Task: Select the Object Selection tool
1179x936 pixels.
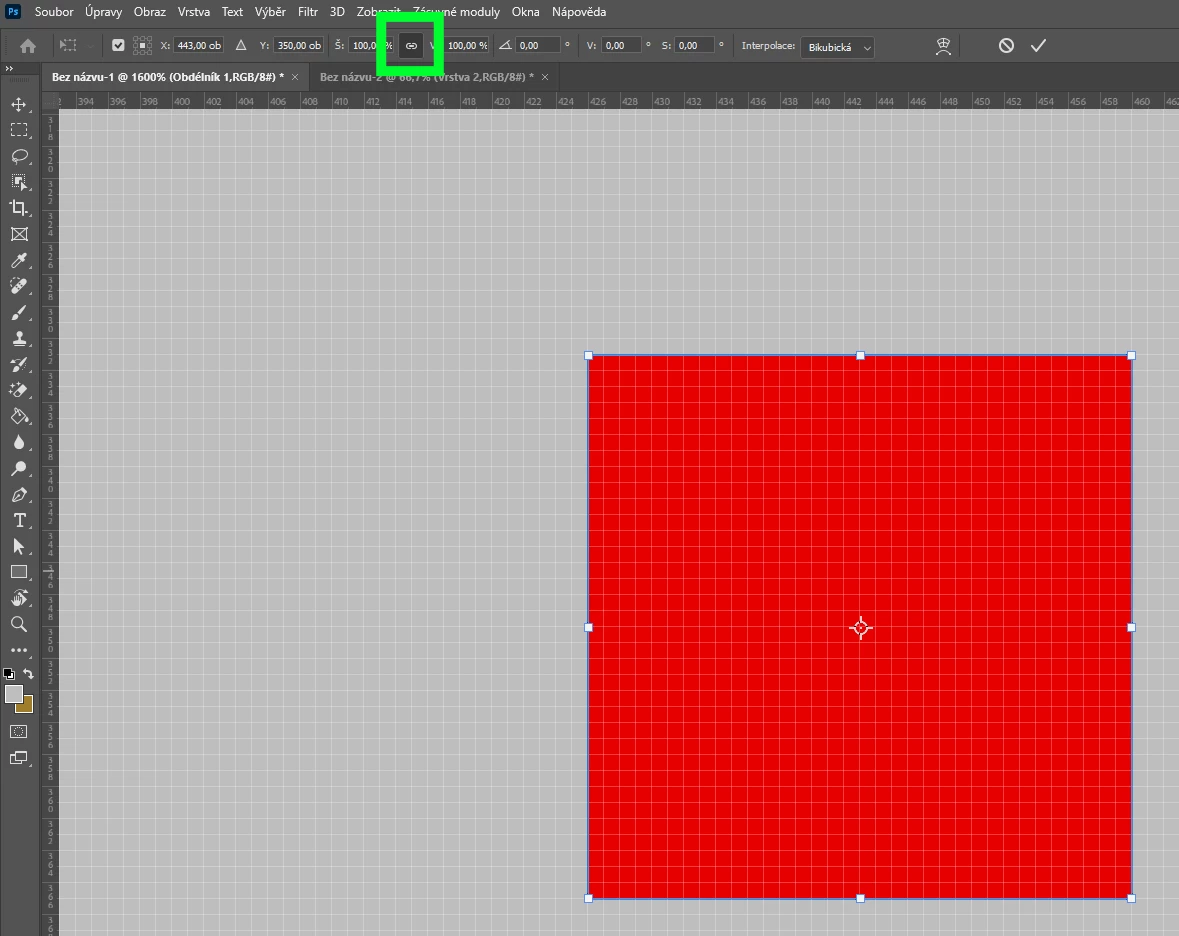Action: (x=19, y=182)
